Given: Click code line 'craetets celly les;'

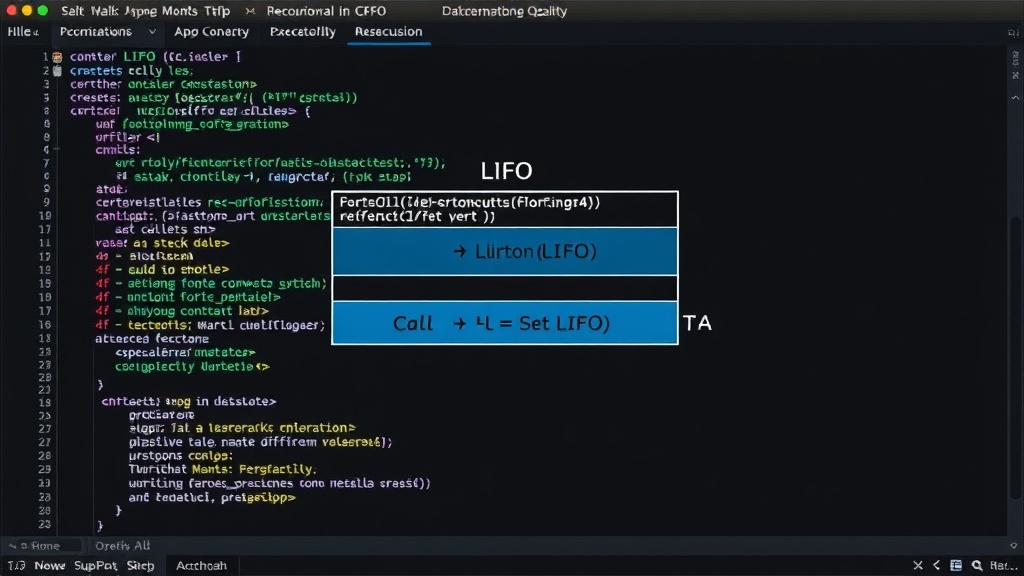Looking at the screenshot, I should coord(131,71).
